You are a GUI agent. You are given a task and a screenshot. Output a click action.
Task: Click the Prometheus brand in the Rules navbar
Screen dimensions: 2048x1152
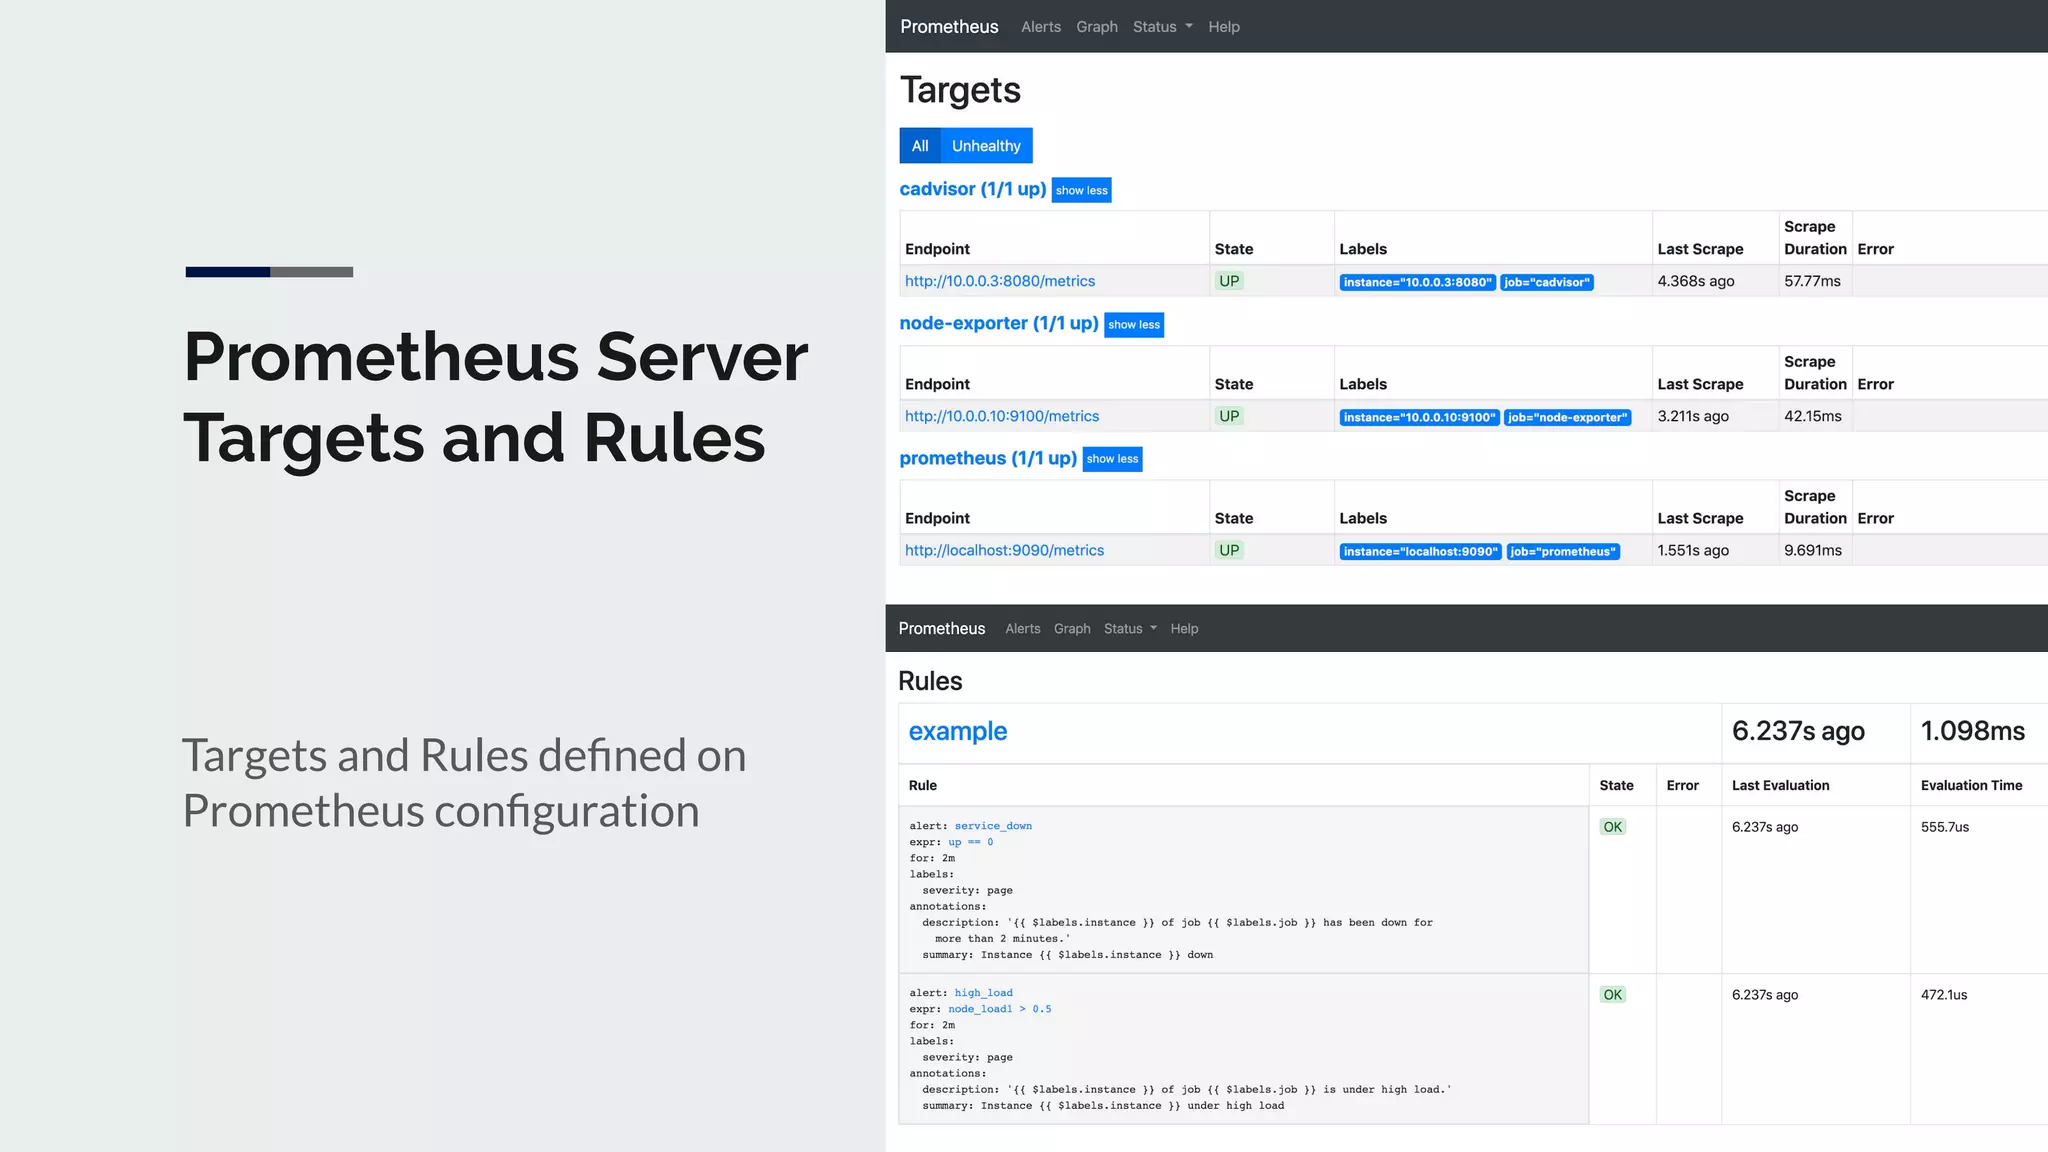point(942,628)
